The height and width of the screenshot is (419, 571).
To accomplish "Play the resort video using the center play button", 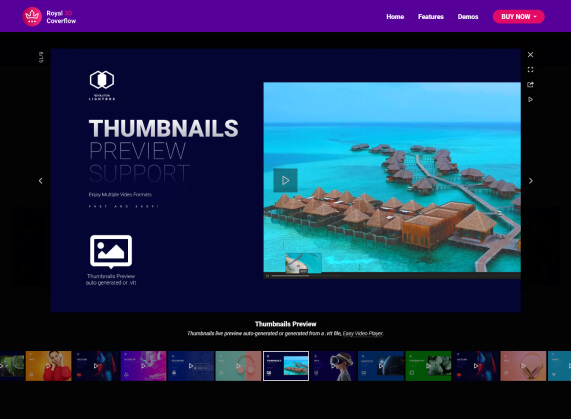I will pos(285,180).
